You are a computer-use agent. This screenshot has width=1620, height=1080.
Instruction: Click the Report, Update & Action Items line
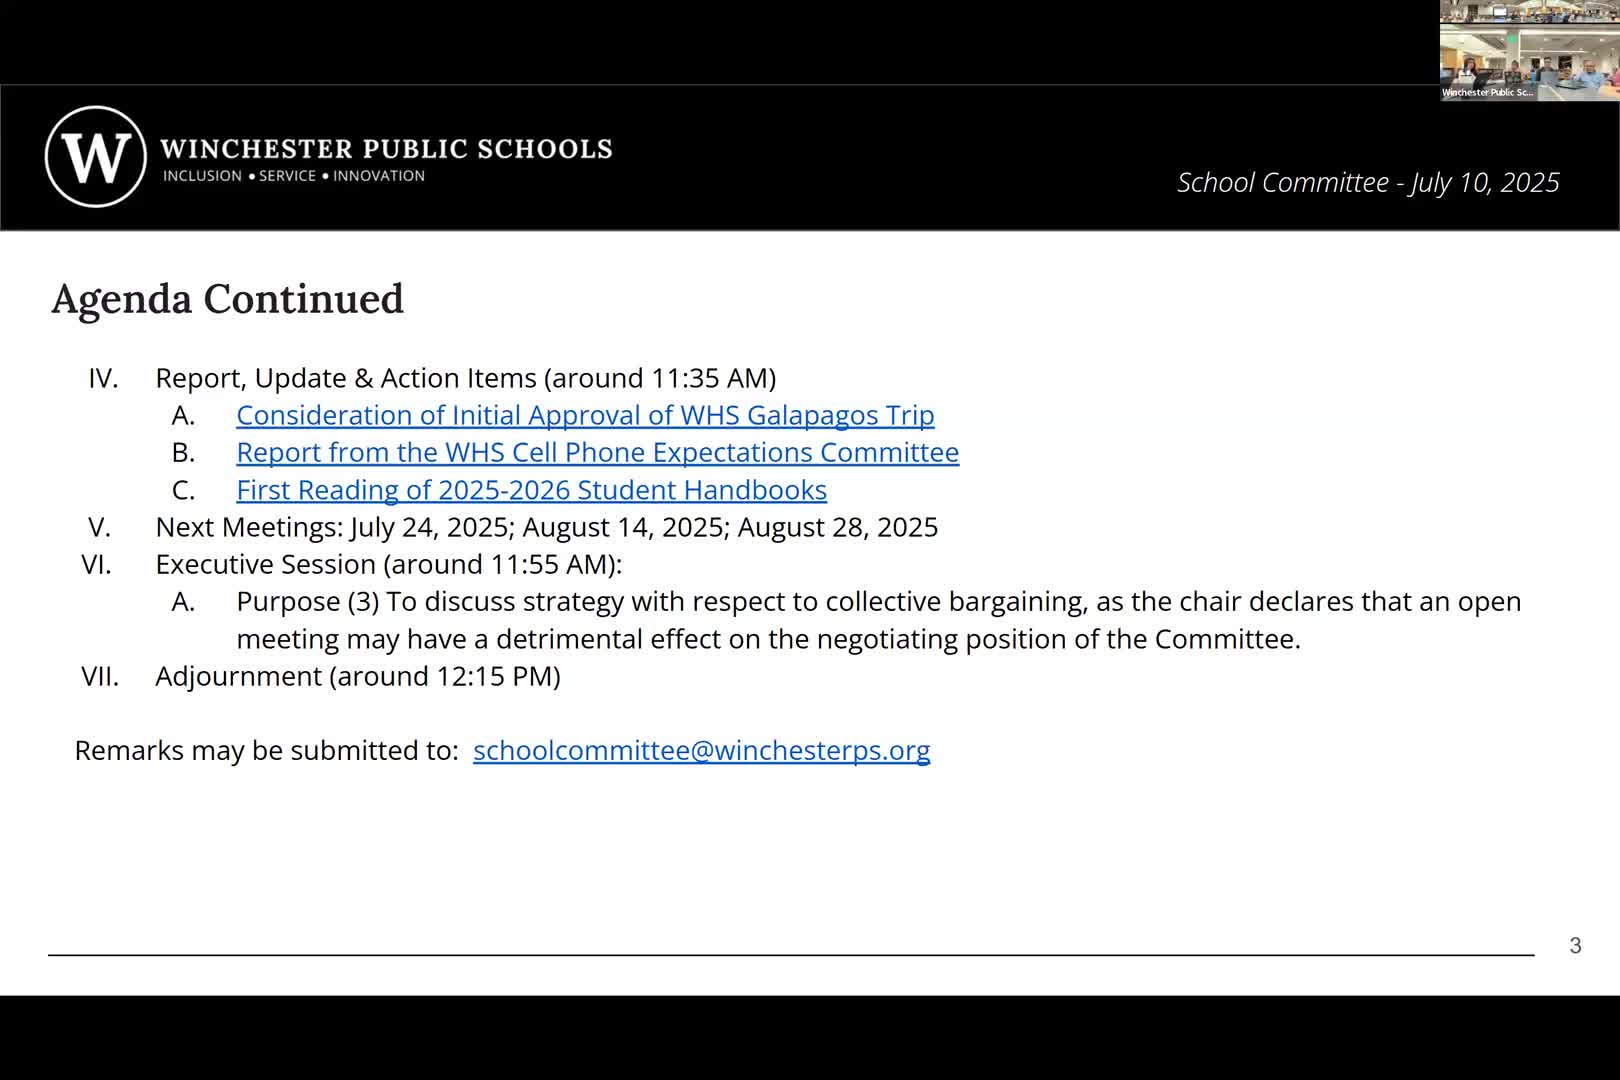(465, 378)
